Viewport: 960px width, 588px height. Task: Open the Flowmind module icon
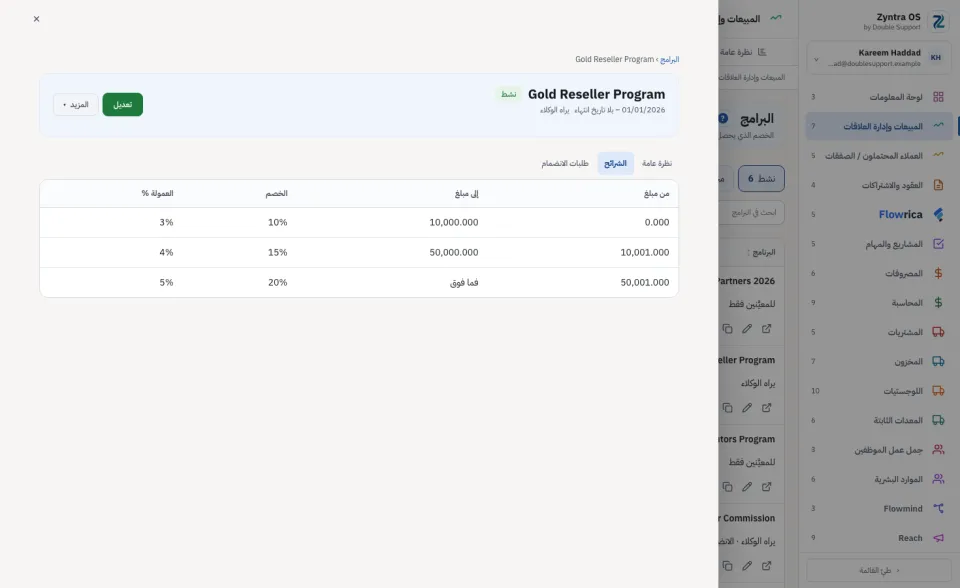[x=938, y=508]
